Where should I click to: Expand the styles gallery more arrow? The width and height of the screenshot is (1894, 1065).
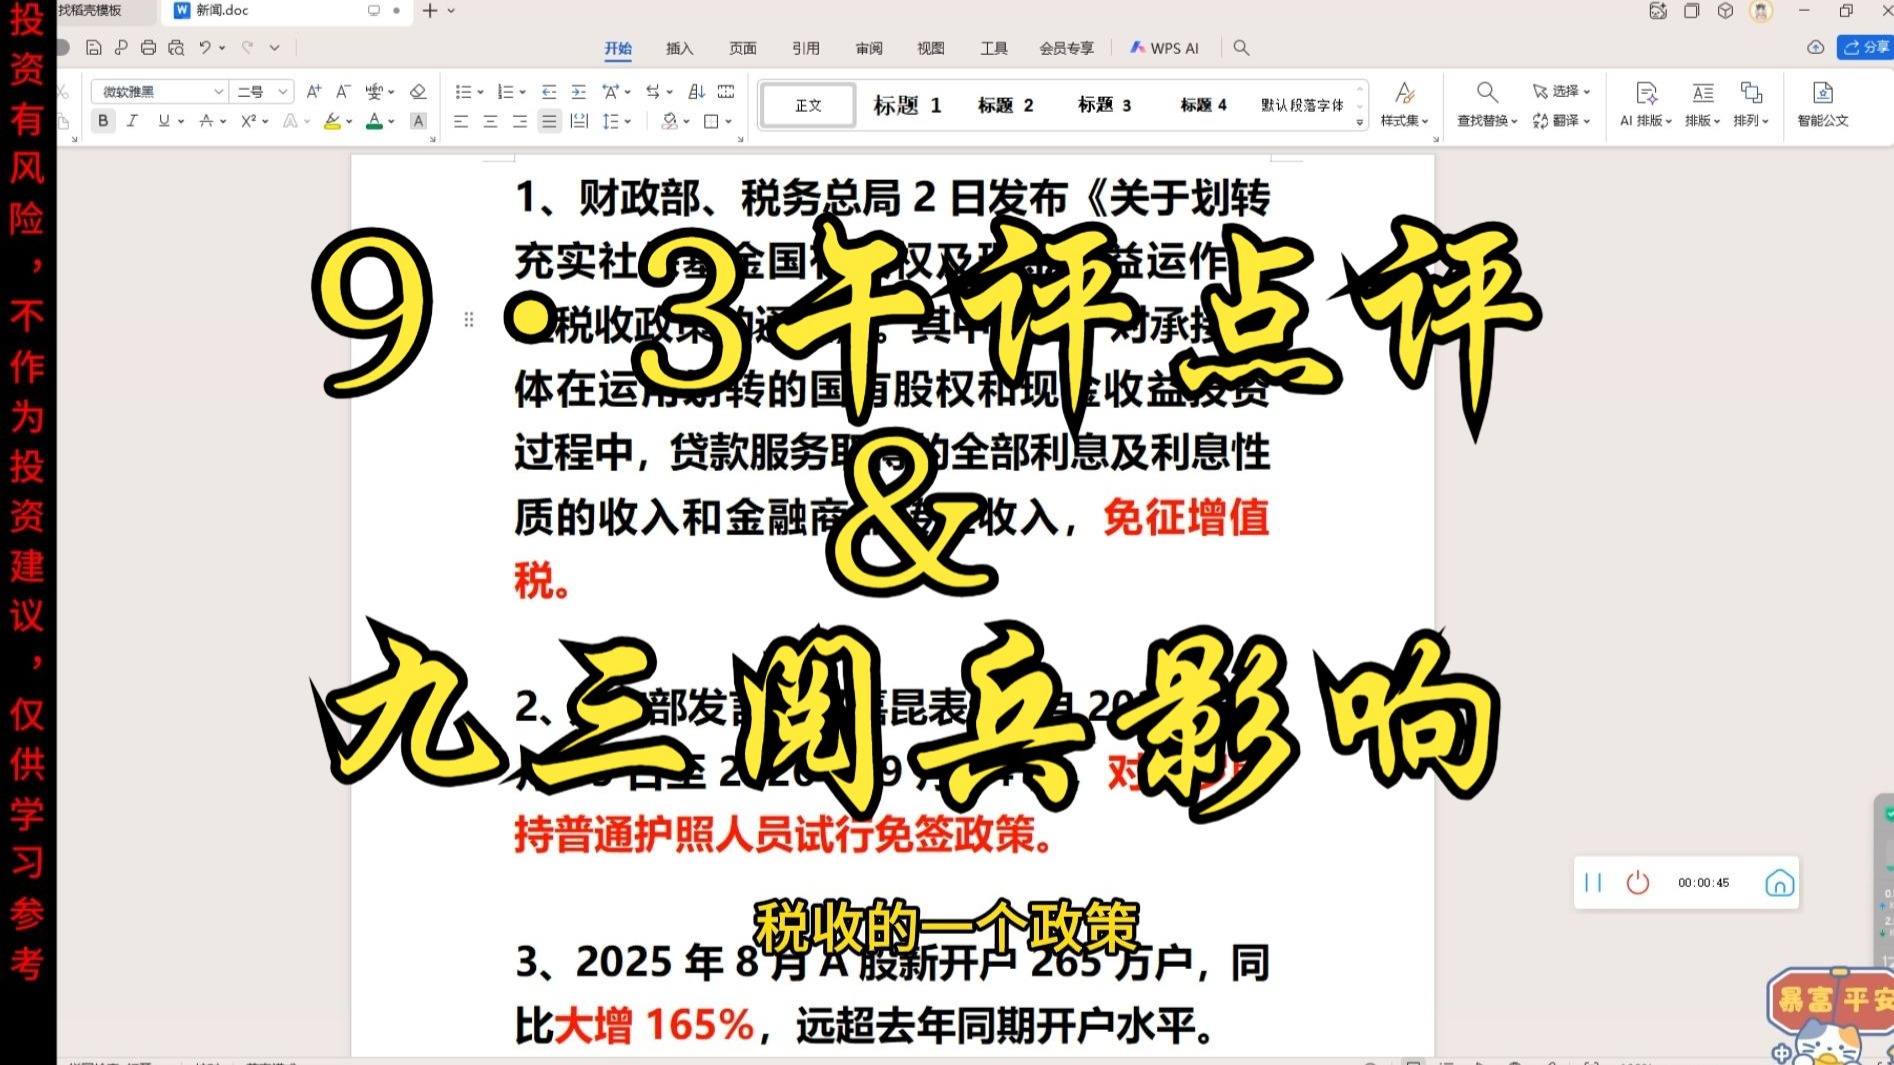[x=1360, y=122]
